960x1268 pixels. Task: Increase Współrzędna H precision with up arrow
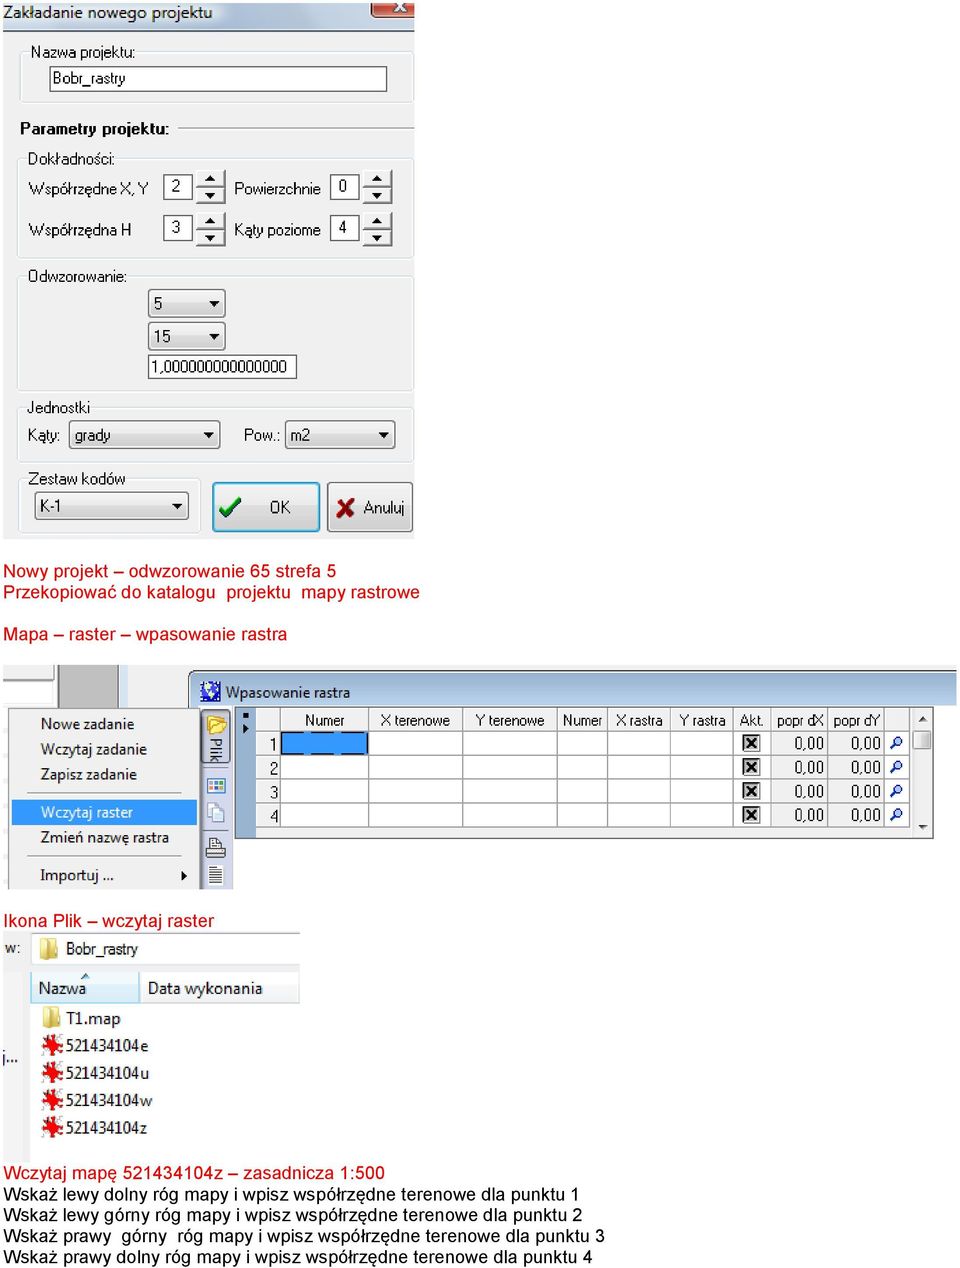tap(210, 220)
